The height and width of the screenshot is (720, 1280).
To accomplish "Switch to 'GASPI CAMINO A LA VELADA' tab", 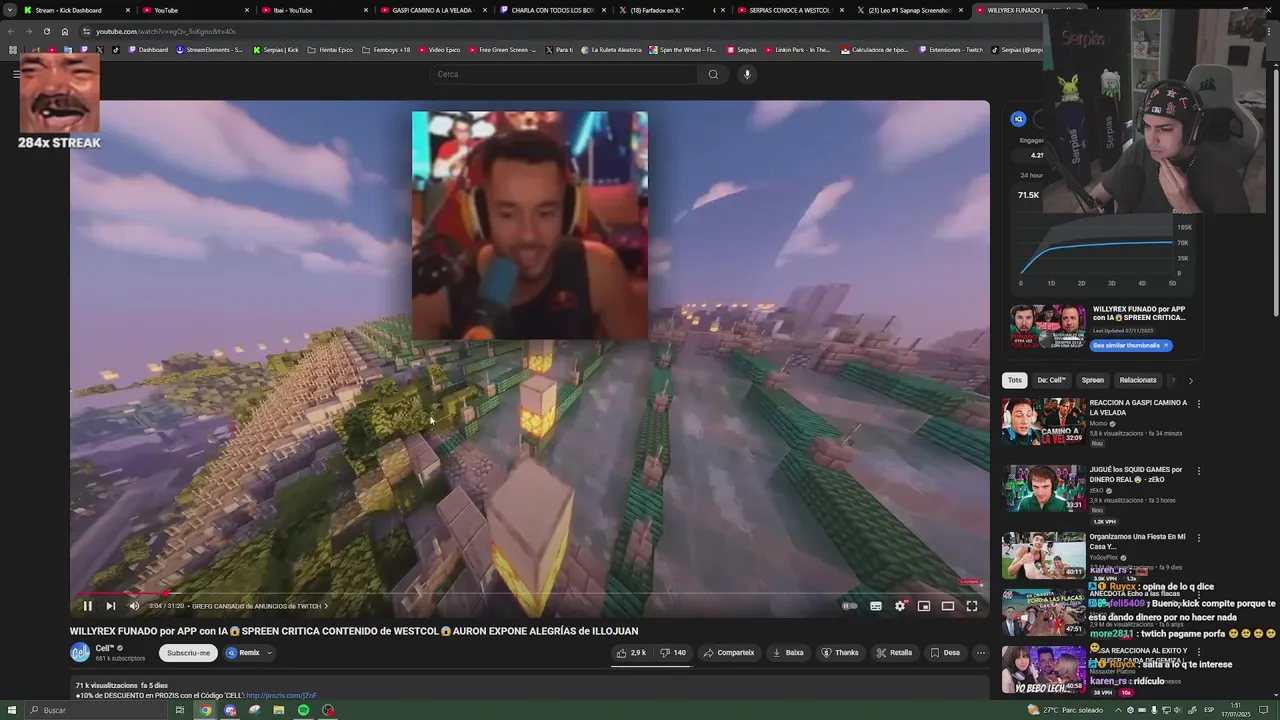I will [432, 10].
